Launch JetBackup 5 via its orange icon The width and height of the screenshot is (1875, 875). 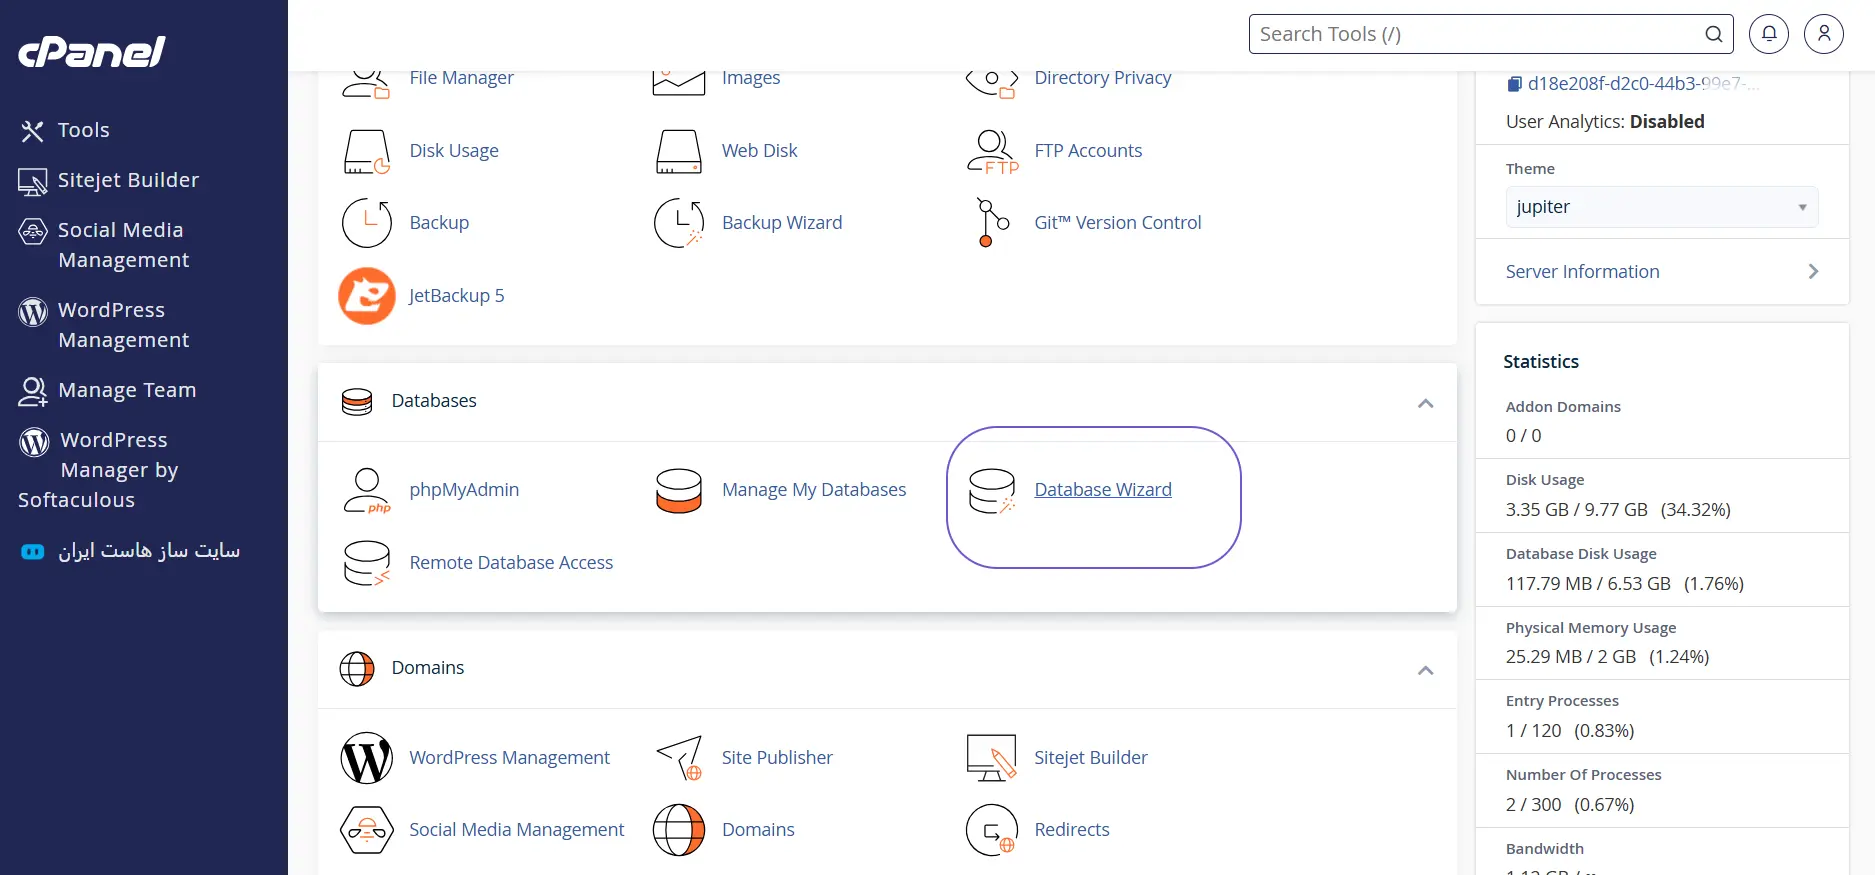click(367, 296)
